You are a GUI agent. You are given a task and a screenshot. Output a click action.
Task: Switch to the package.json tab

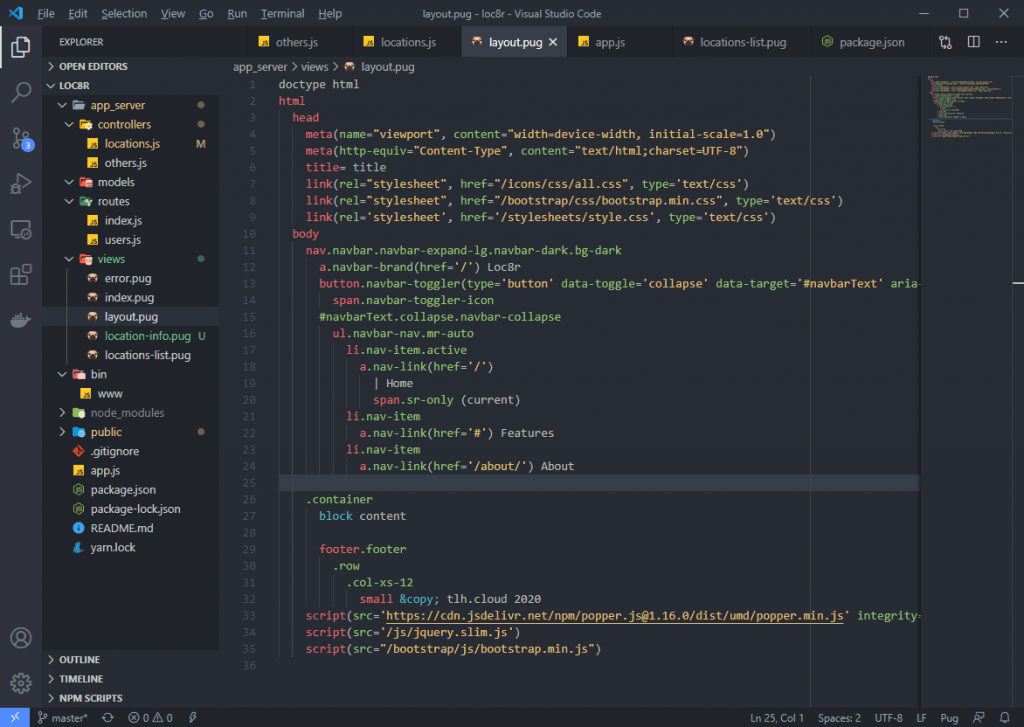coord(871,42)
